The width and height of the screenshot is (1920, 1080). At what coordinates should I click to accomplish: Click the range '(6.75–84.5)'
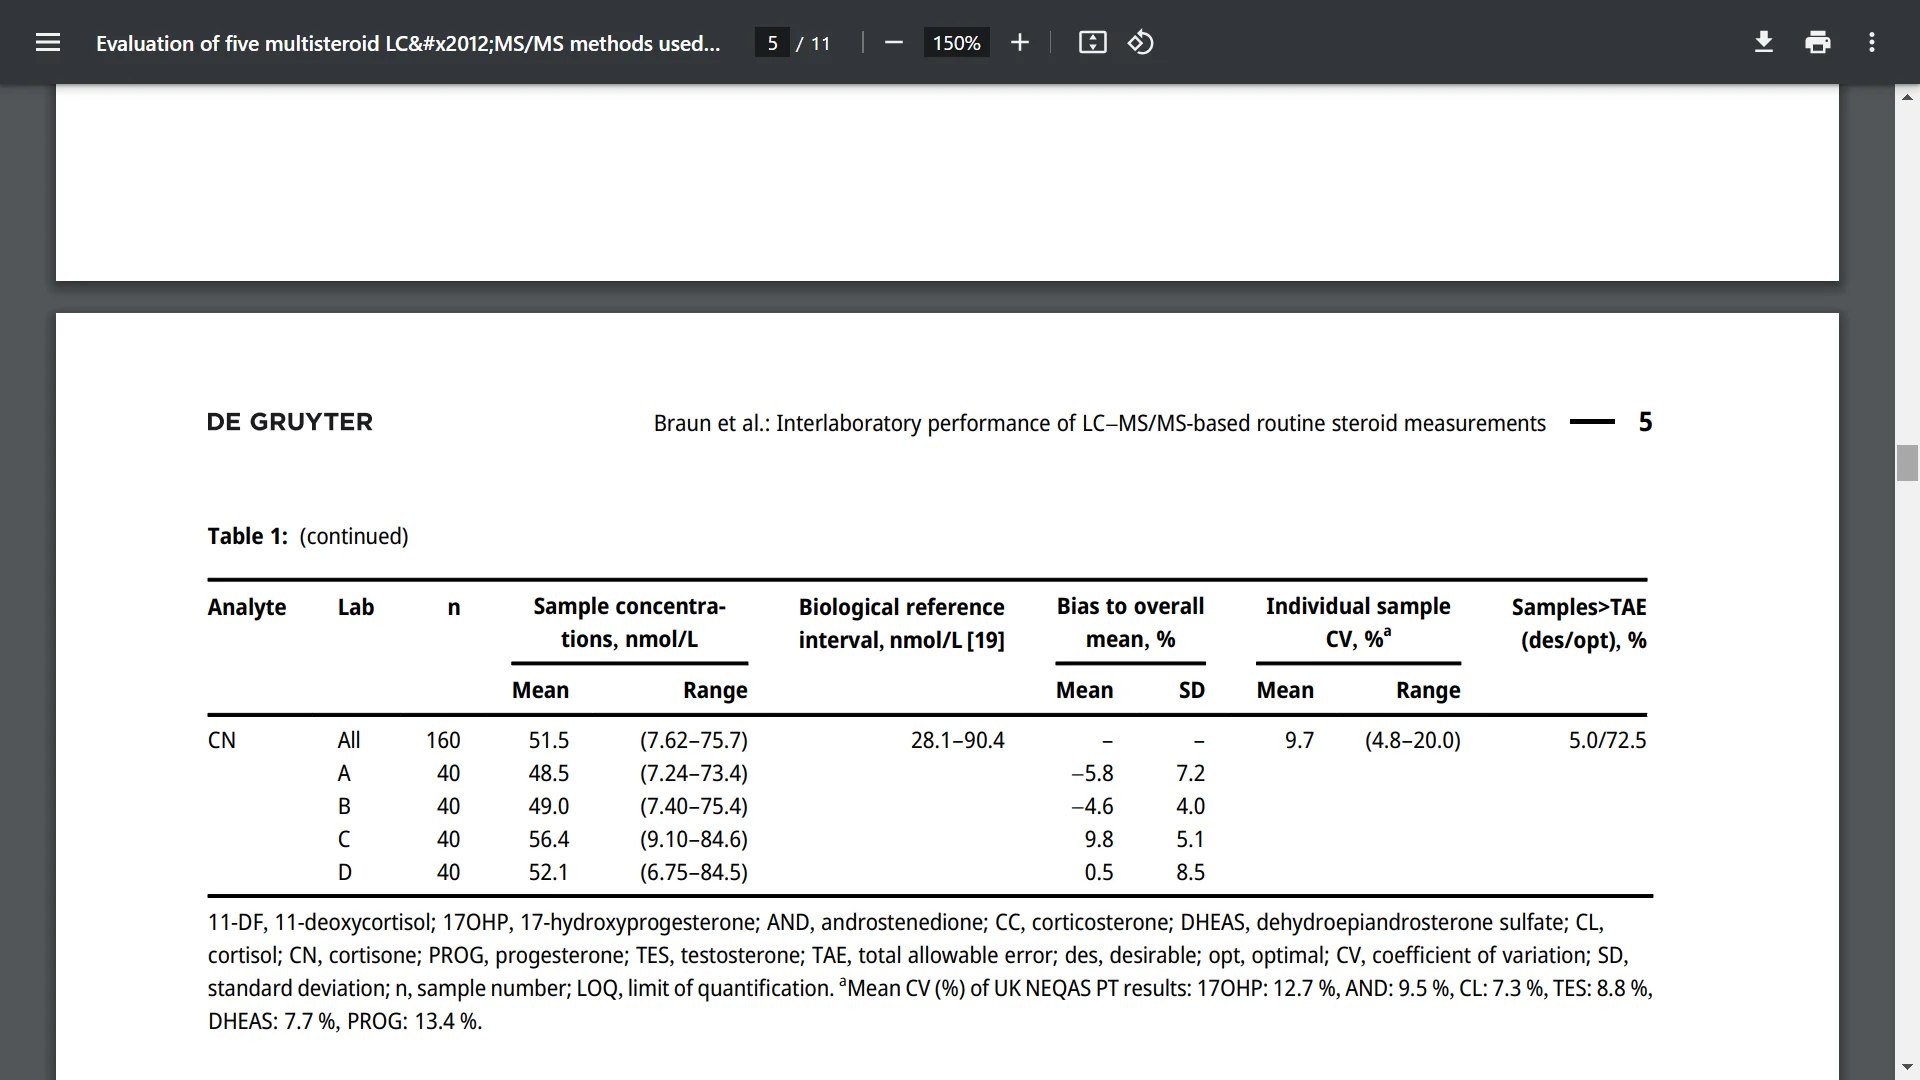694,872
